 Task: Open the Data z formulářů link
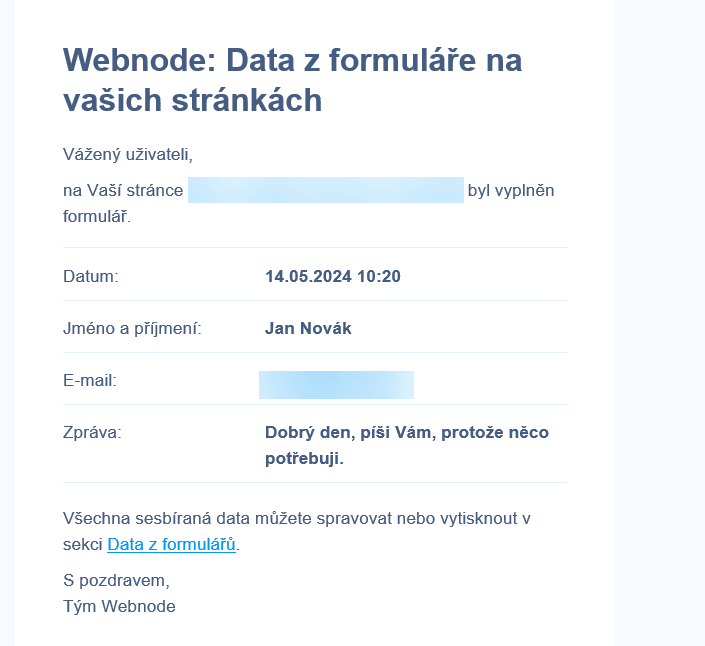[x=171, y=544]
